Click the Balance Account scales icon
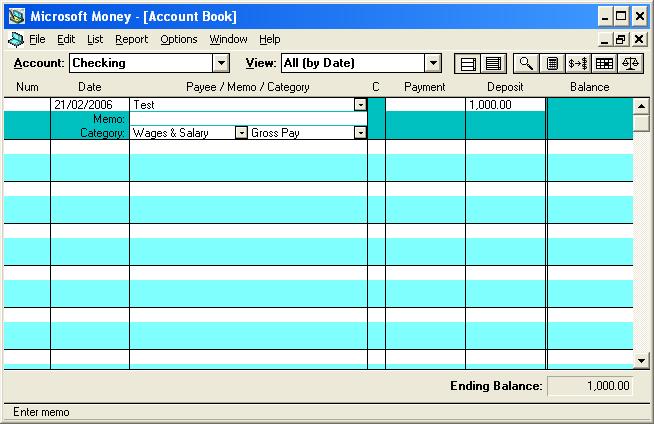This screenshot has height=424, width=654. (x=630, y=63)
